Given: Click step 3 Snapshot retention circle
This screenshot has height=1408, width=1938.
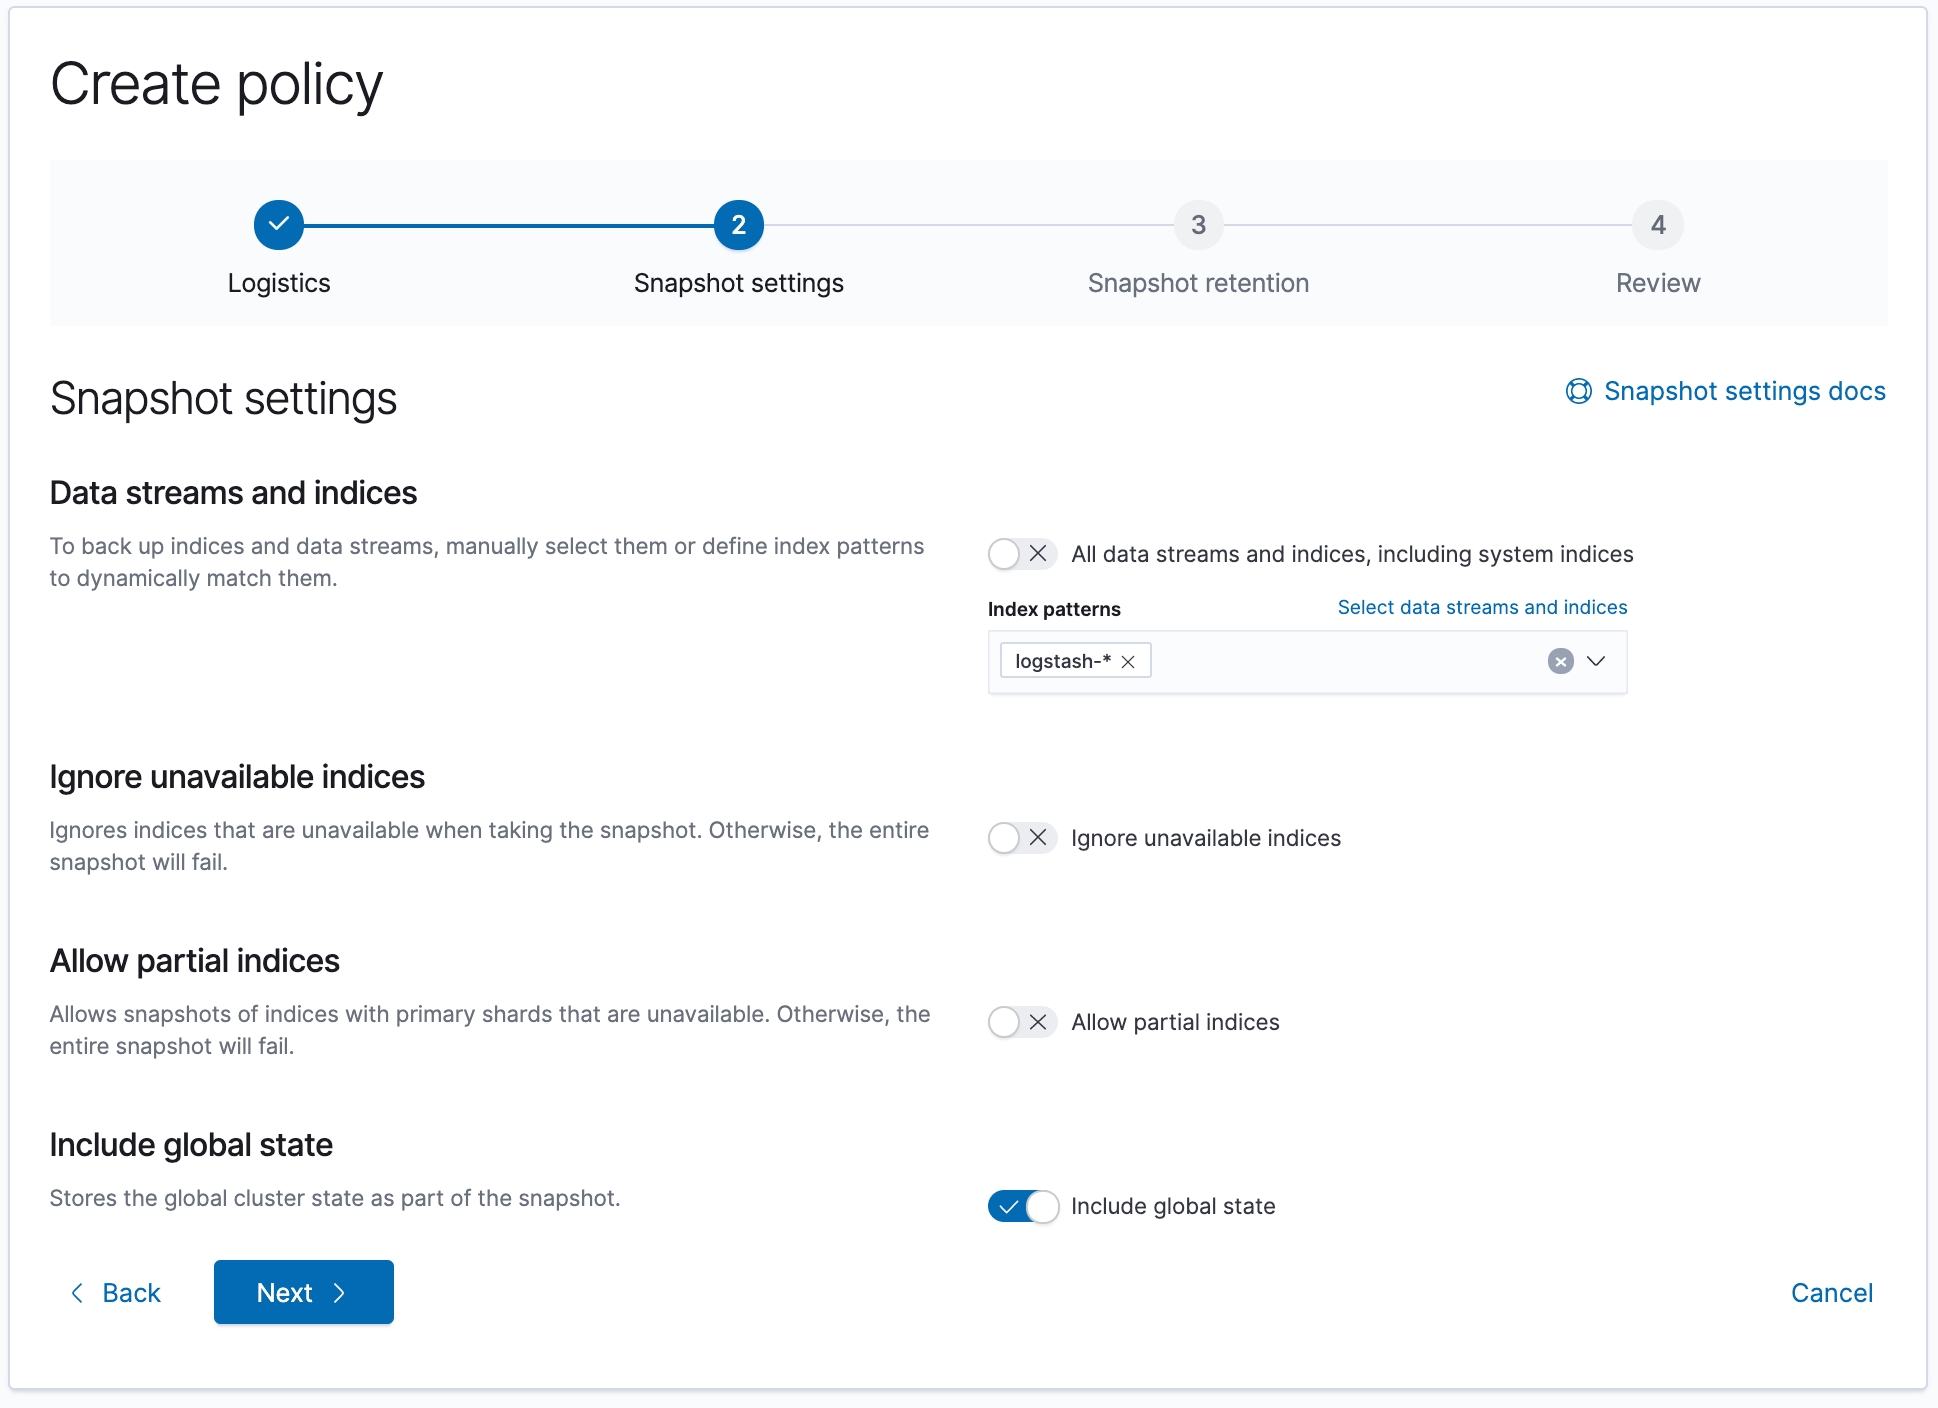Looking at the screenshot, I should point(1198,225).
